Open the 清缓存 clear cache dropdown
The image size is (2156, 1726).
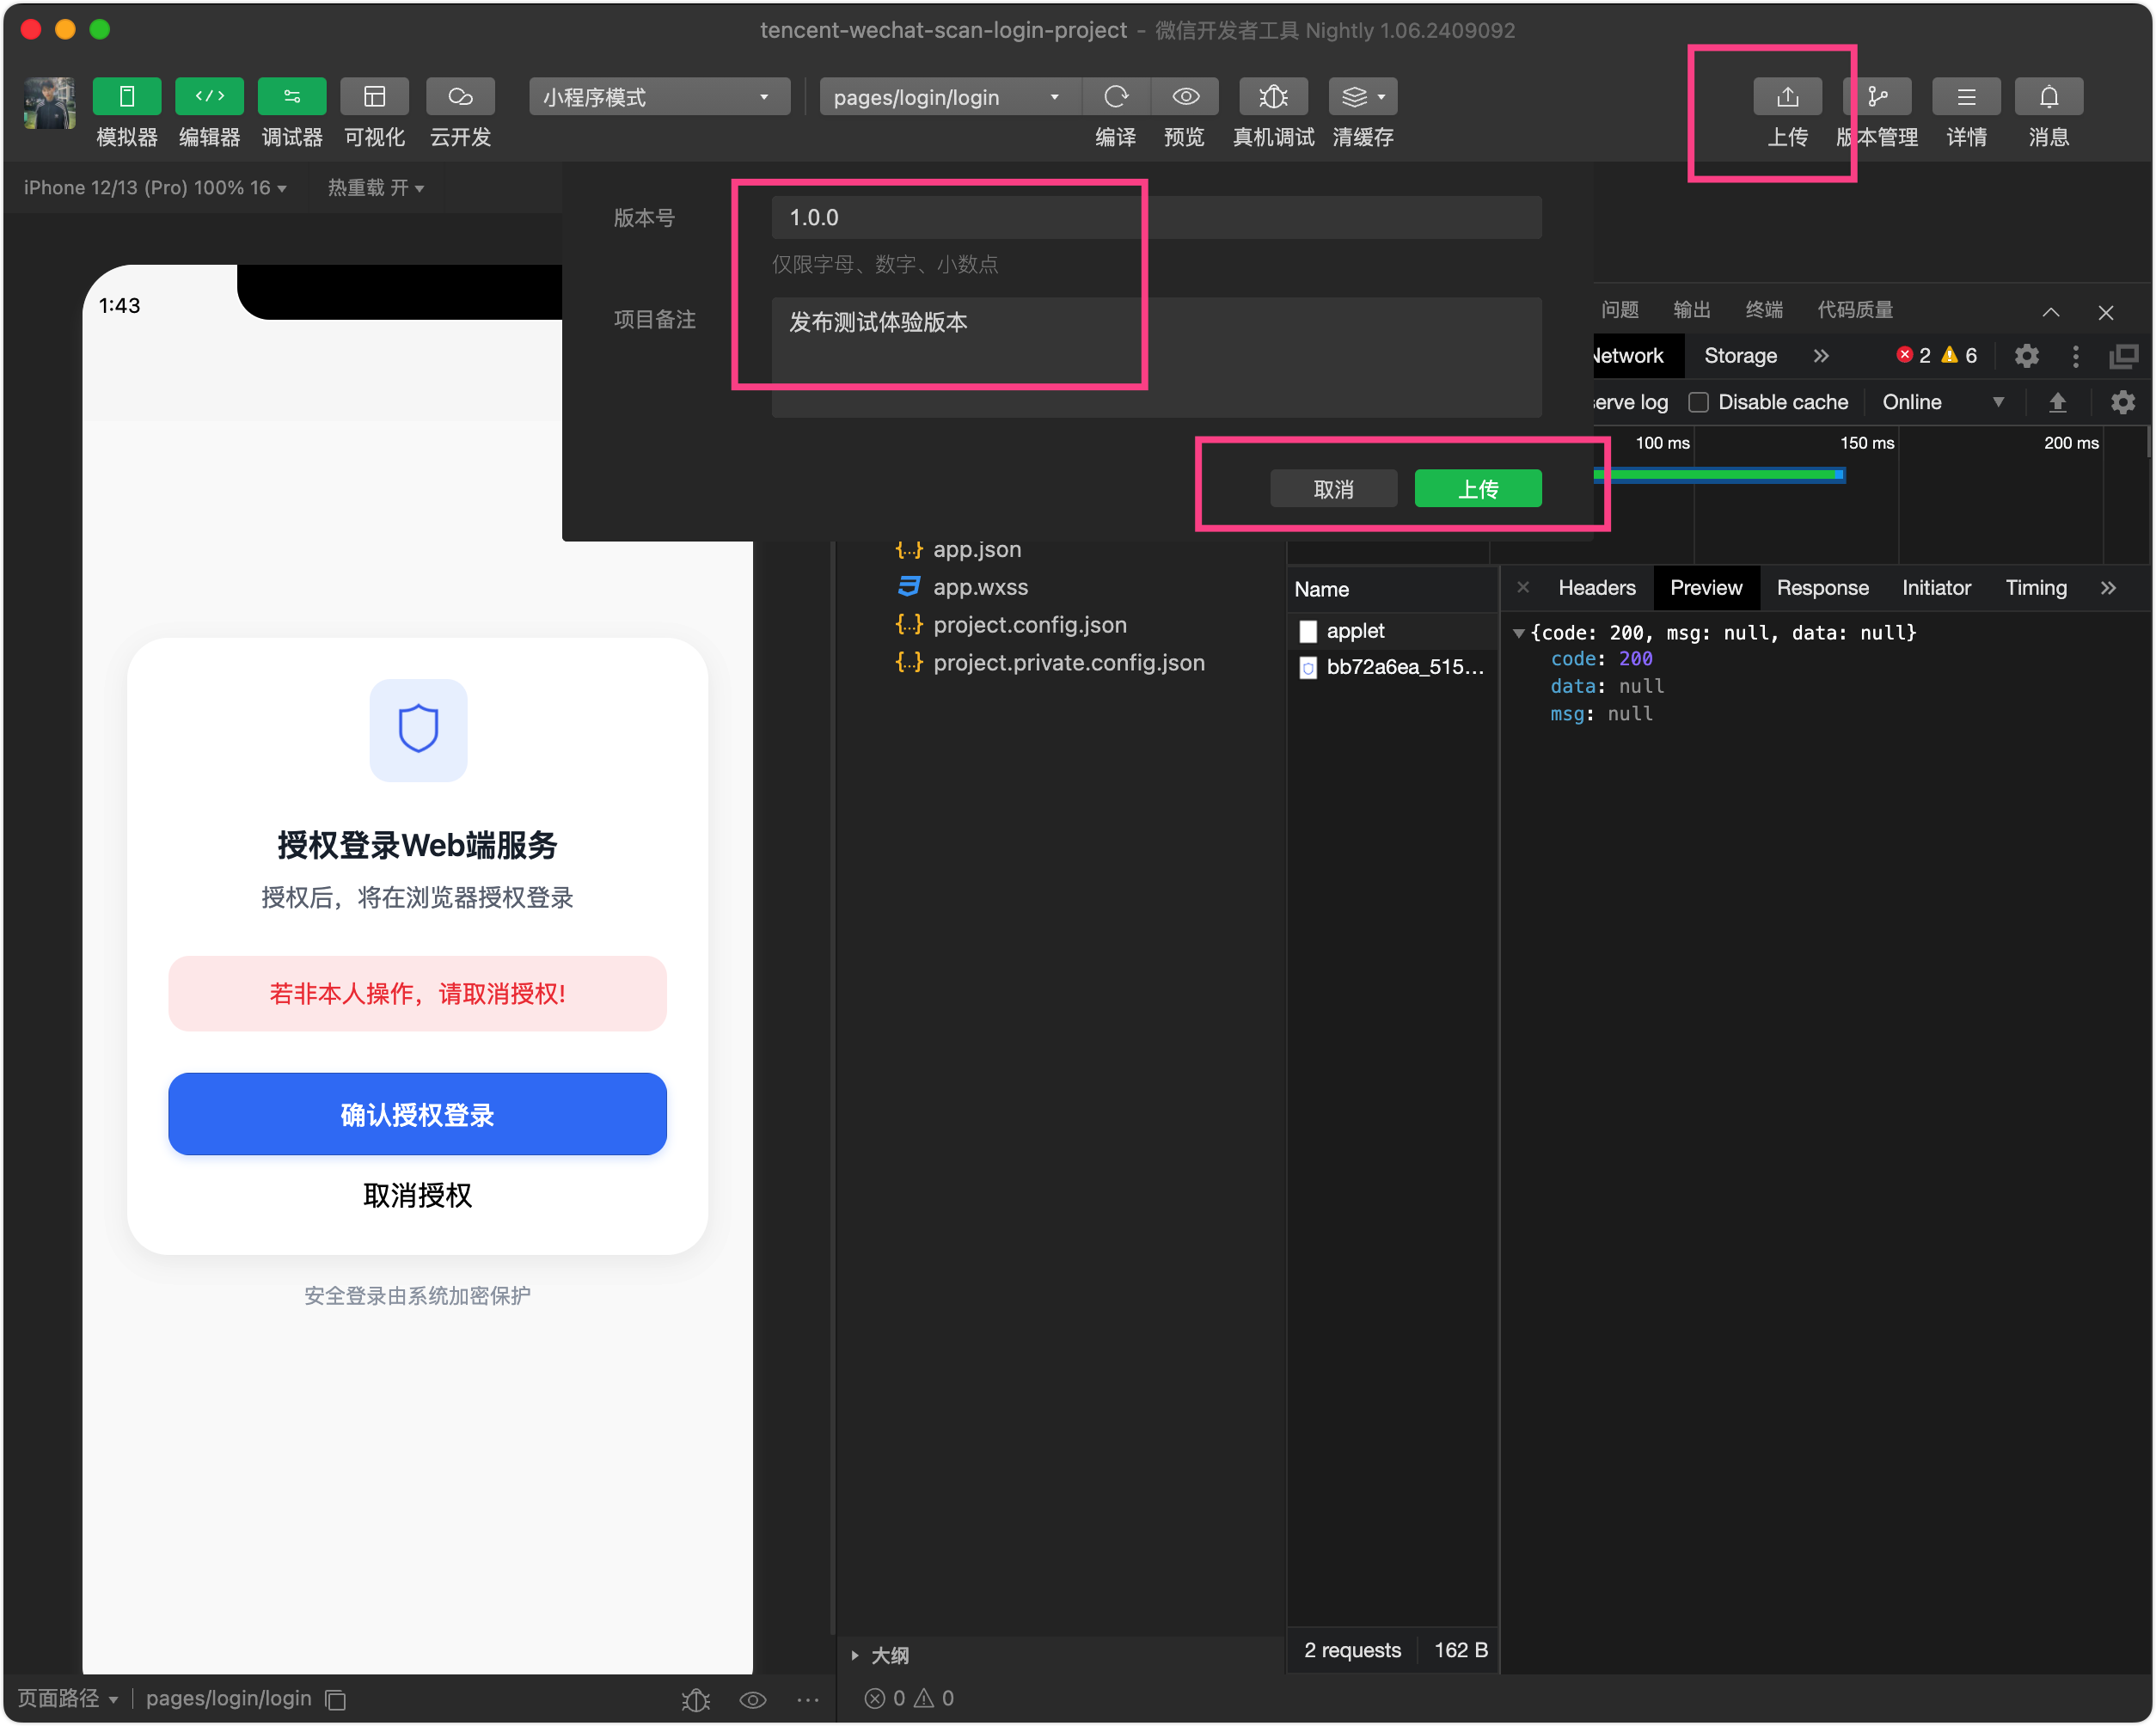click(1362, 97)
